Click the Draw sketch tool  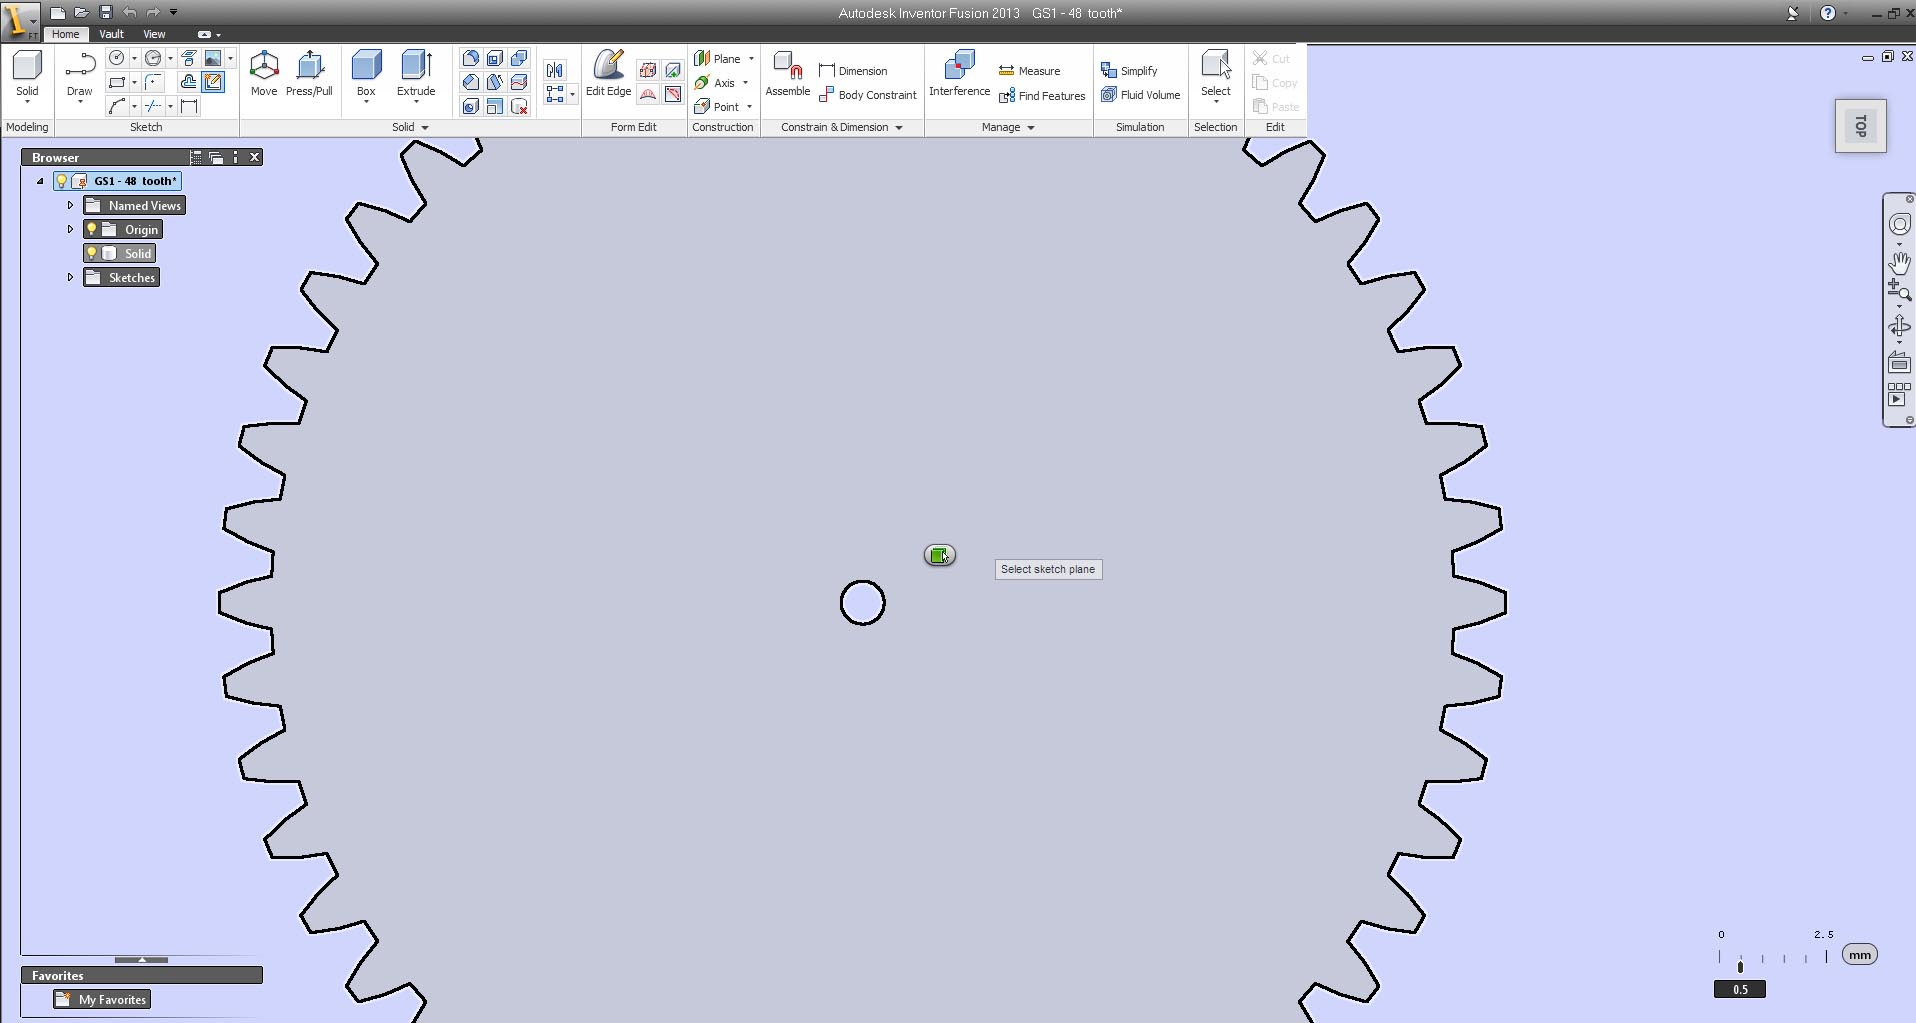[79, 76]
